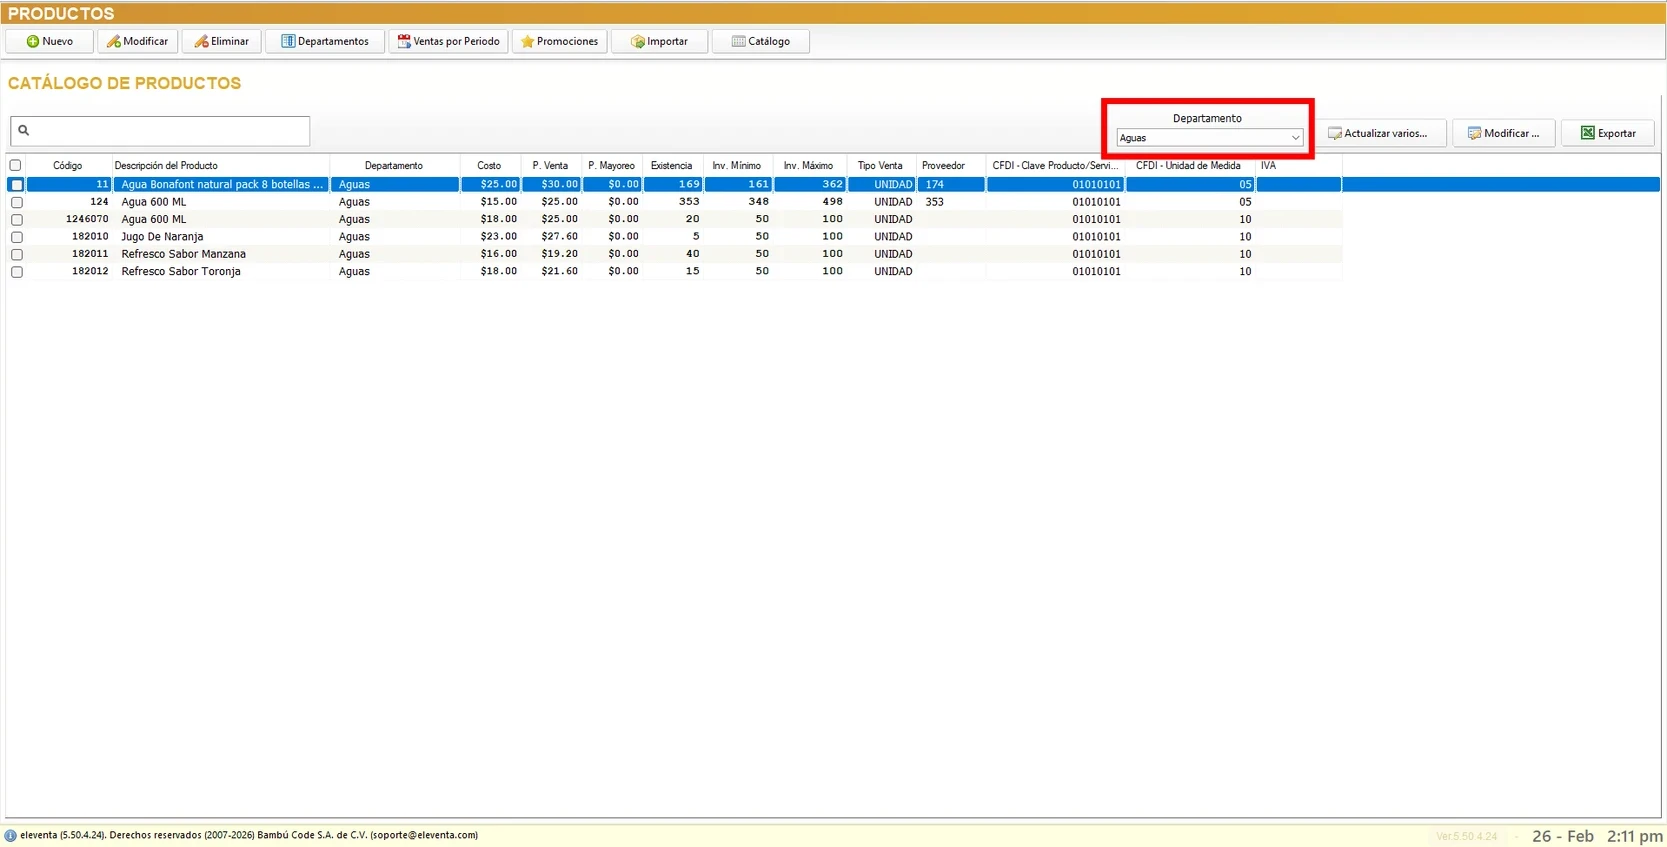1667x847 pixels.
Task: Sort by the Existencia column header
Action: [x=671, y=165]
